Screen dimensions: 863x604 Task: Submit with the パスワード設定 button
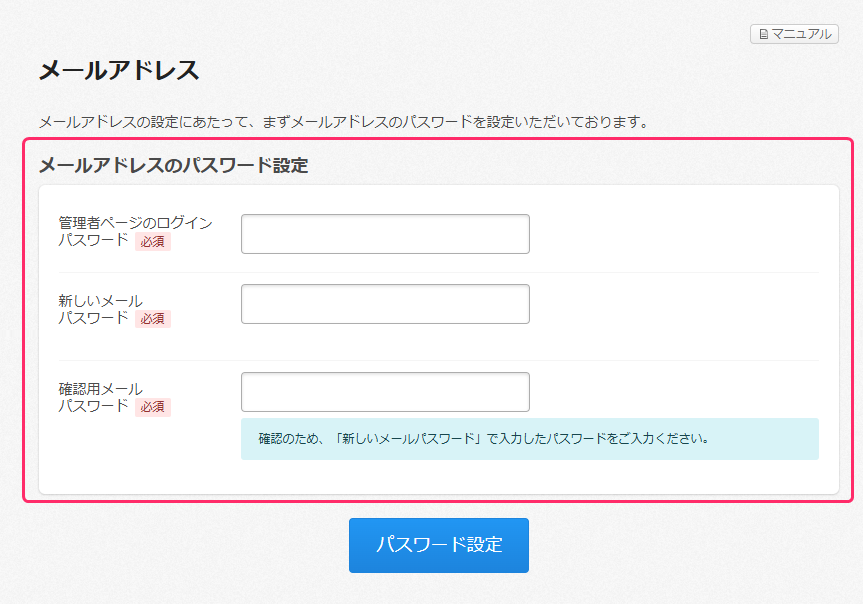[x=439, y=545]
